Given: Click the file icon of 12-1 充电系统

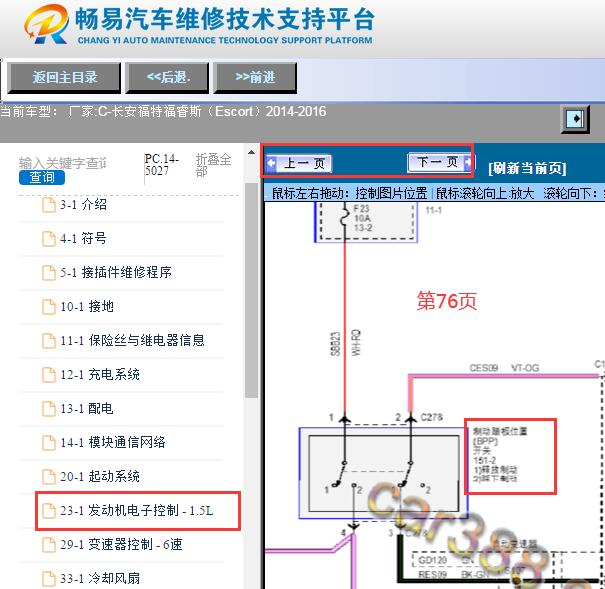Looking at the screenshot, I should tap(49, 375).
